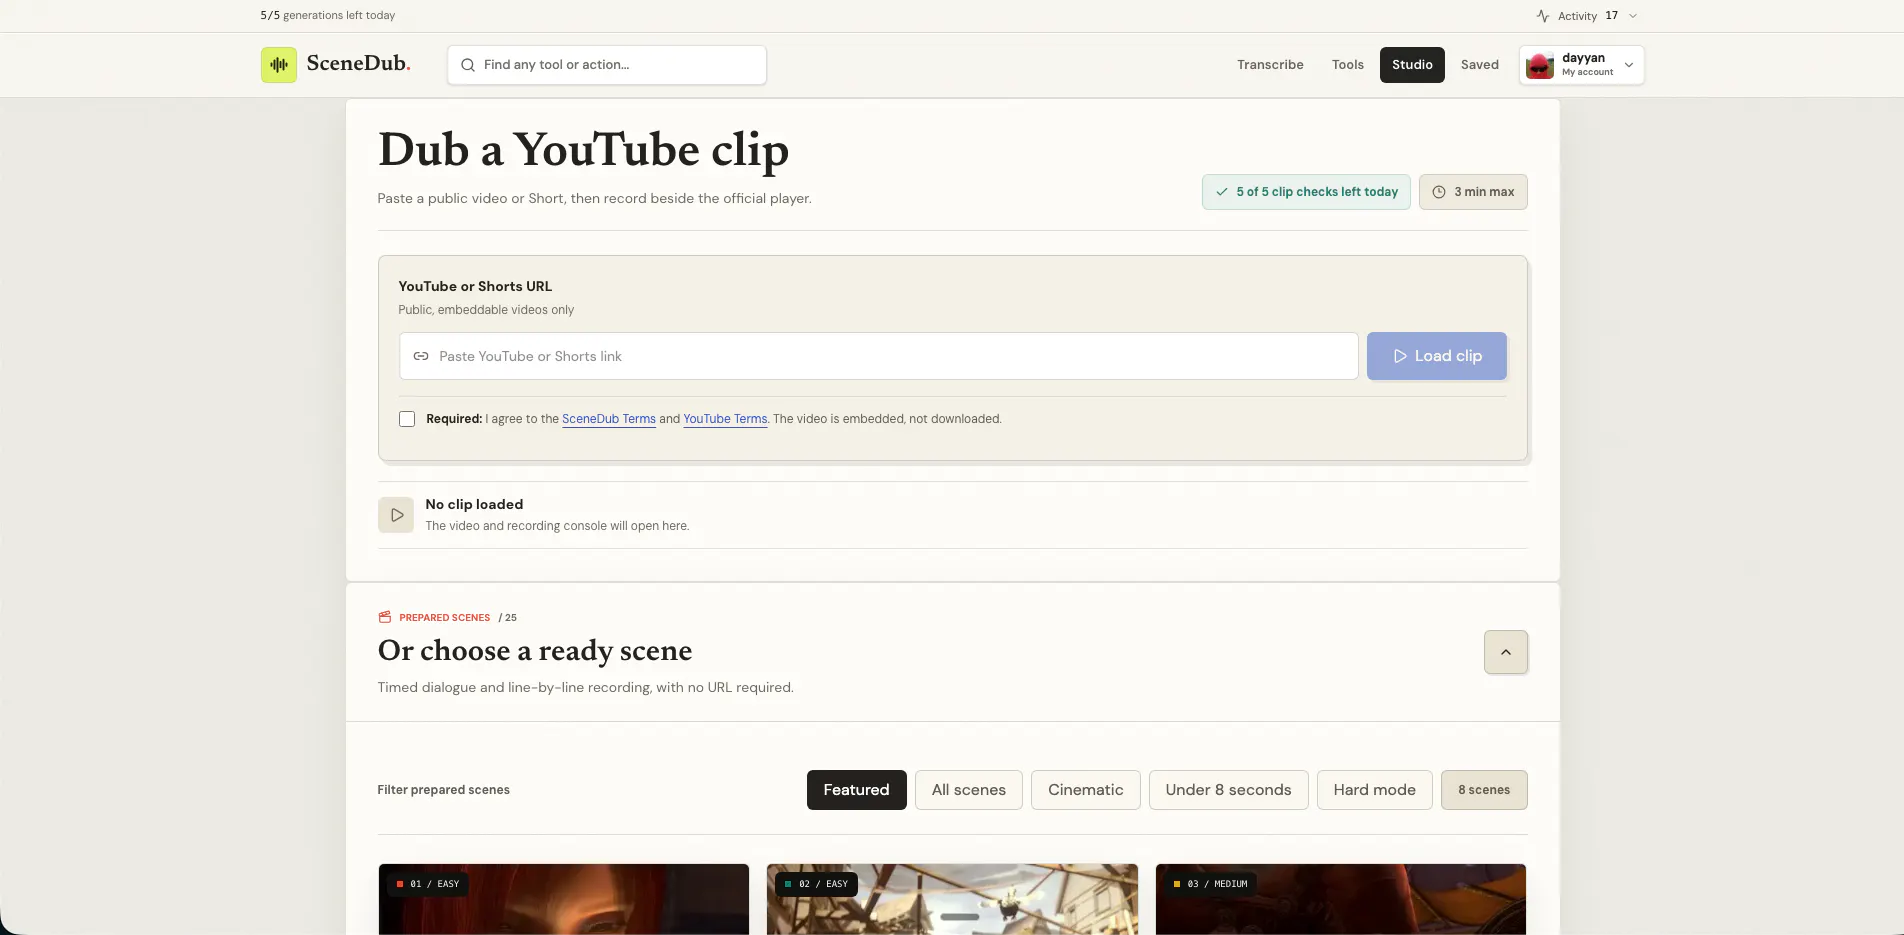Collapse the ready scene section
Screen dimensions: 1904x935
(x=1506, y=652)
